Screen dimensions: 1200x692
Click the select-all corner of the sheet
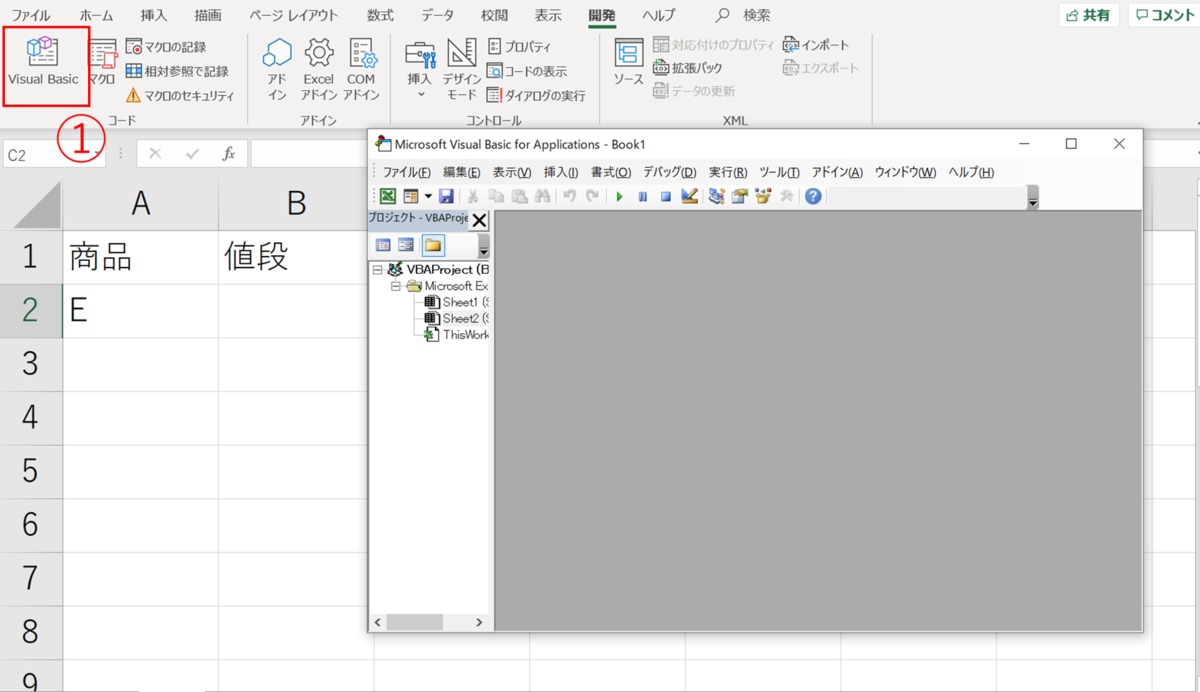click(31, 204)
